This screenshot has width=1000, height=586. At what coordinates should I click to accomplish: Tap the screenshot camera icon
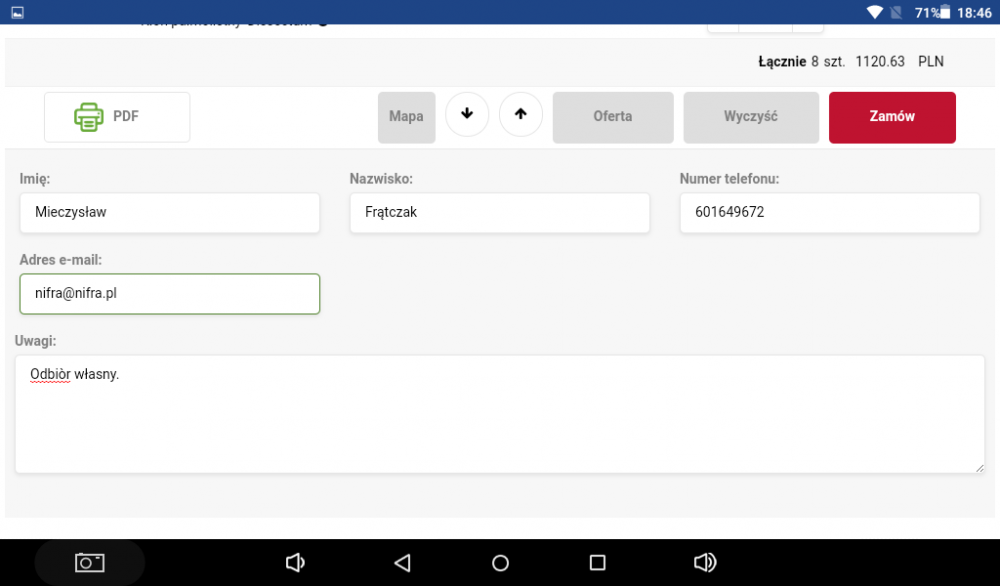89,563
